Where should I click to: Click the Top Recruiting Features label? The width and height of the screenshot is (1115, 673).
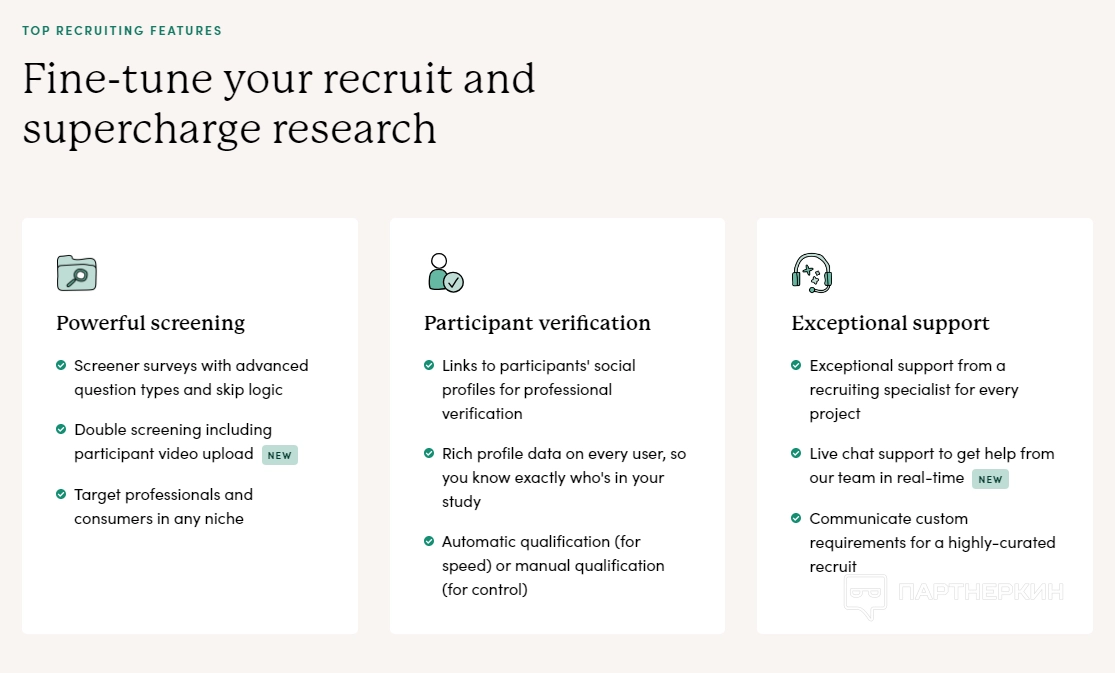(x=122, y=31)
